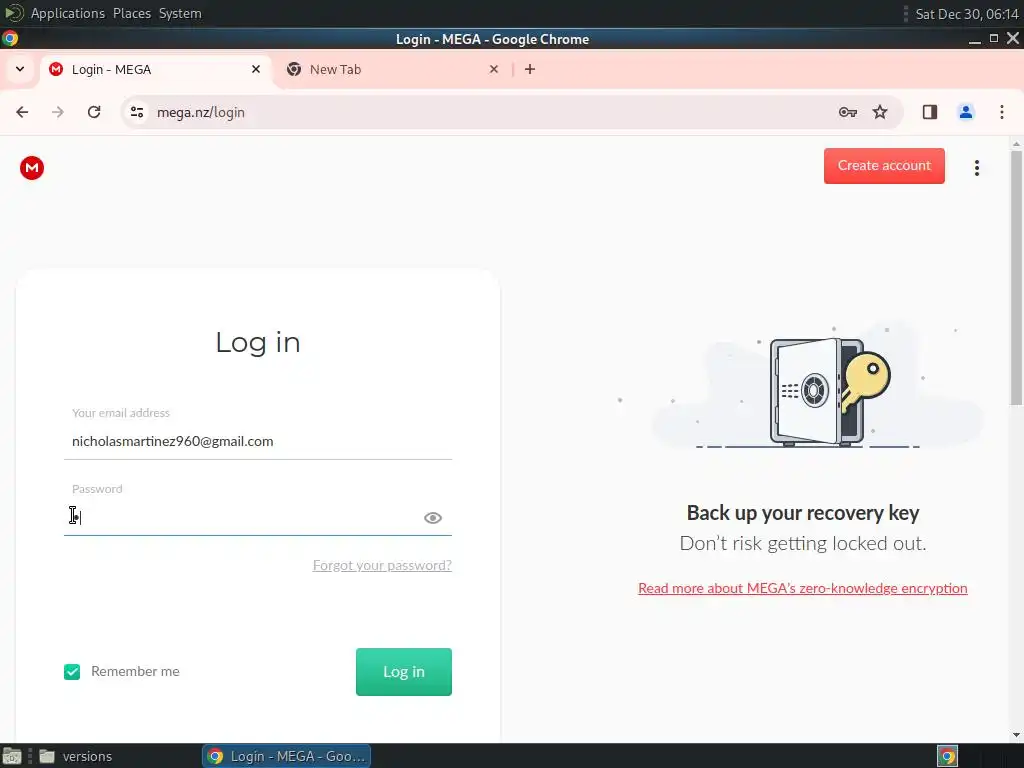Click the page vertical scrollbar
Viewport: 1024px width, 768px height.
pos(1016,278)
